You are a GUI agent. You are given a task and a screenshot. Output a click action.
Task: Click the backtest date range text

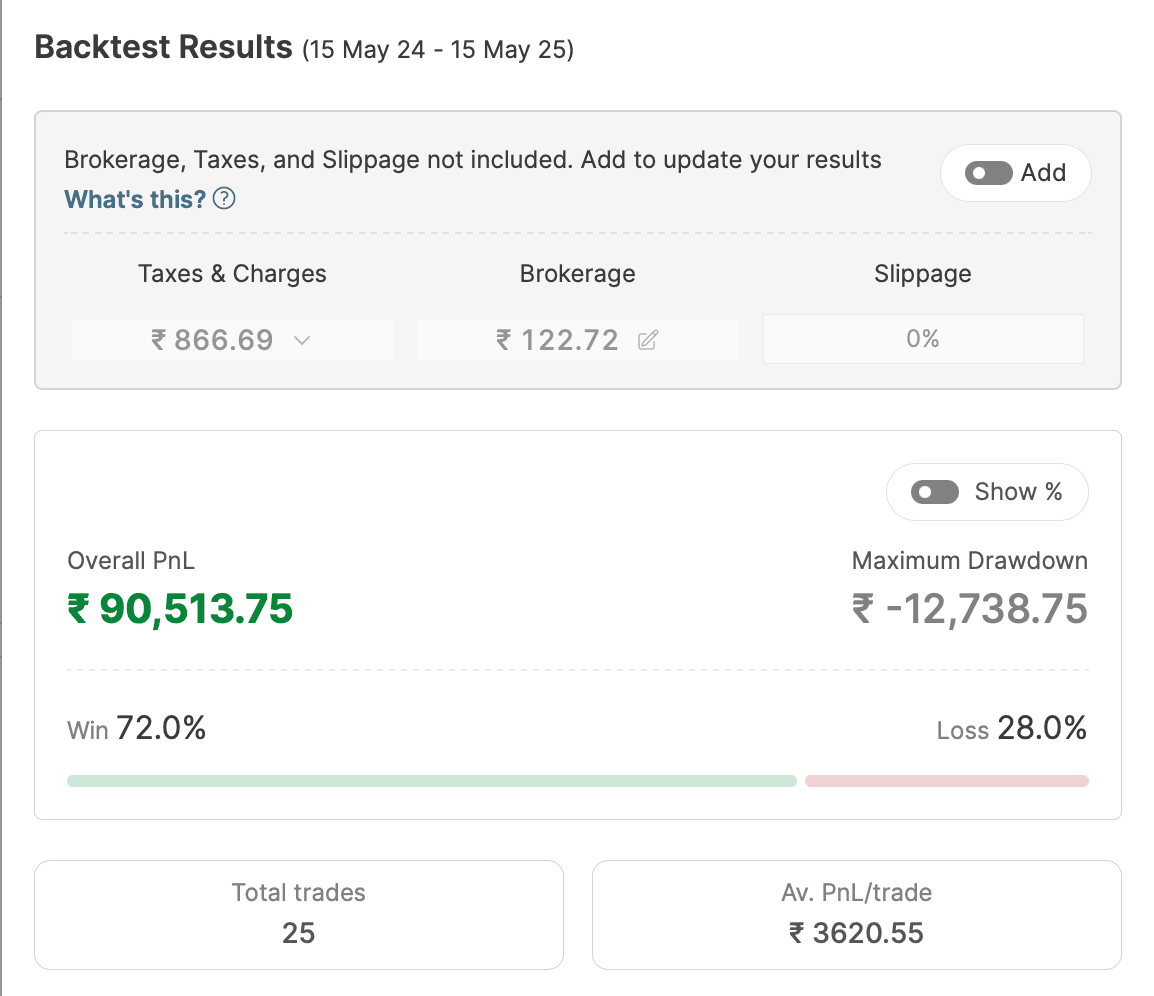pos(438,50)
